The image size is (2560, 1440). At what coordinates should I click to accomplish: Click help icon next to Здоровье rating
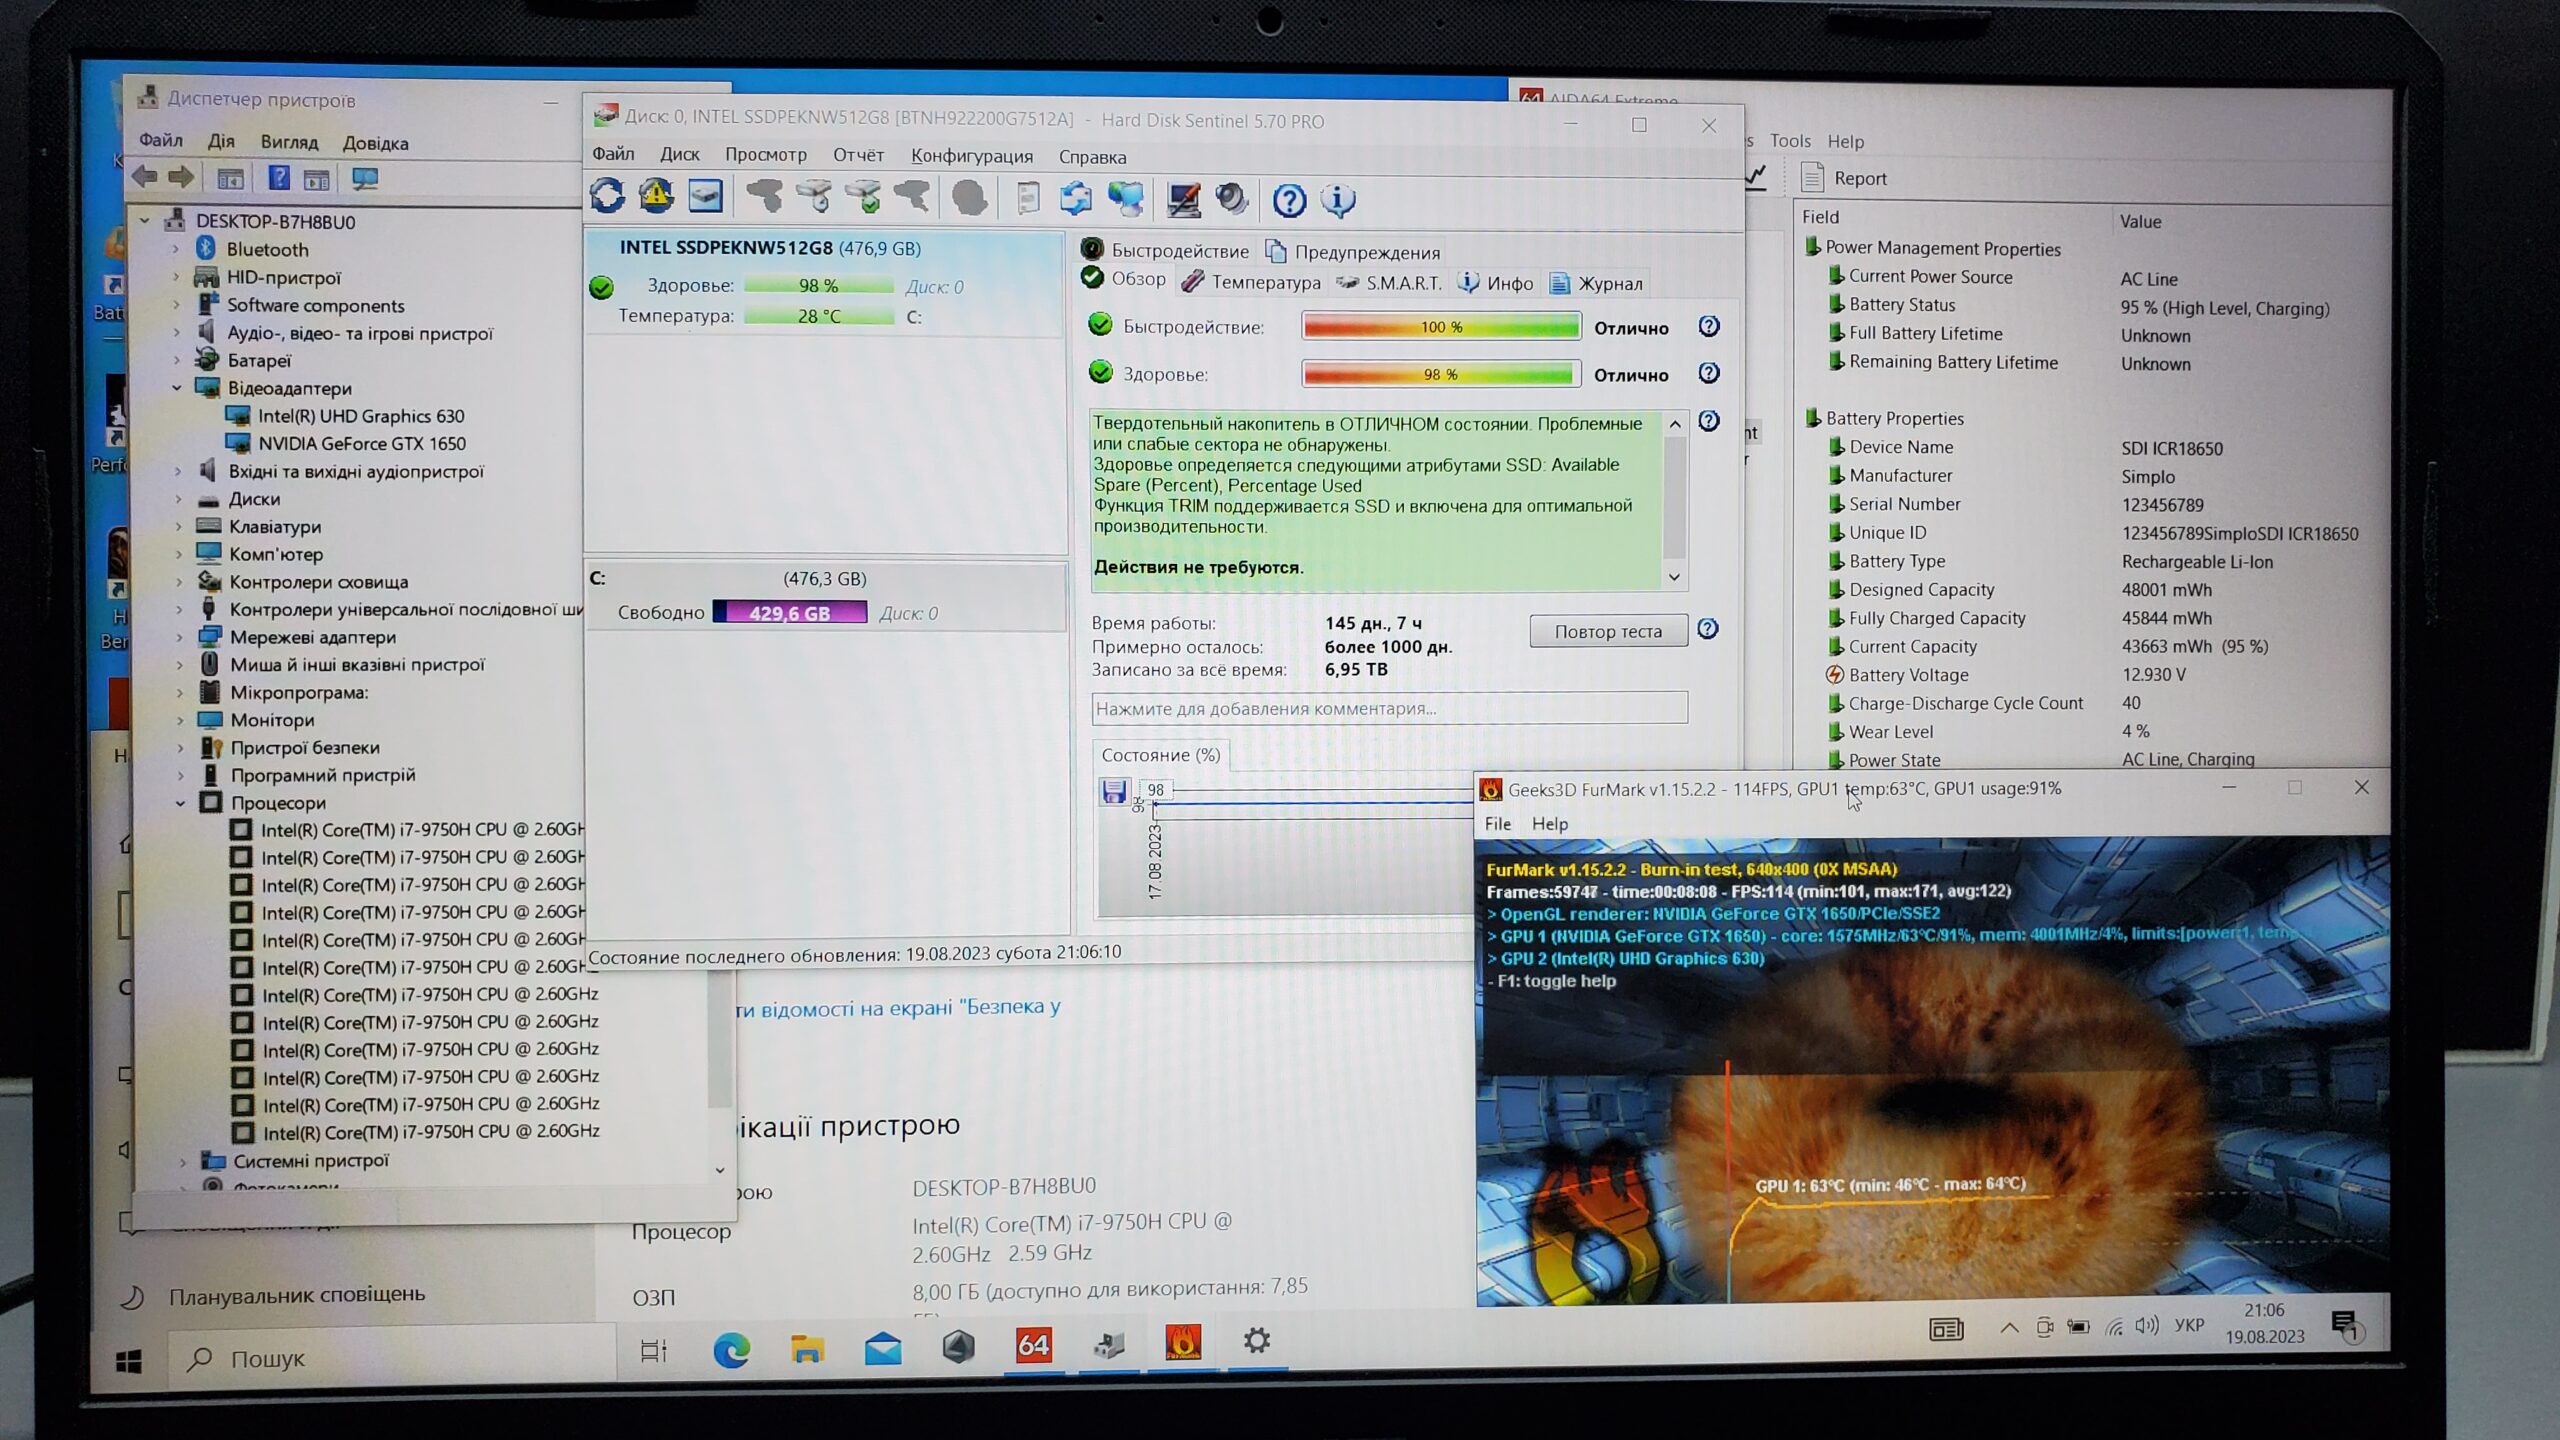point(1709,374)
